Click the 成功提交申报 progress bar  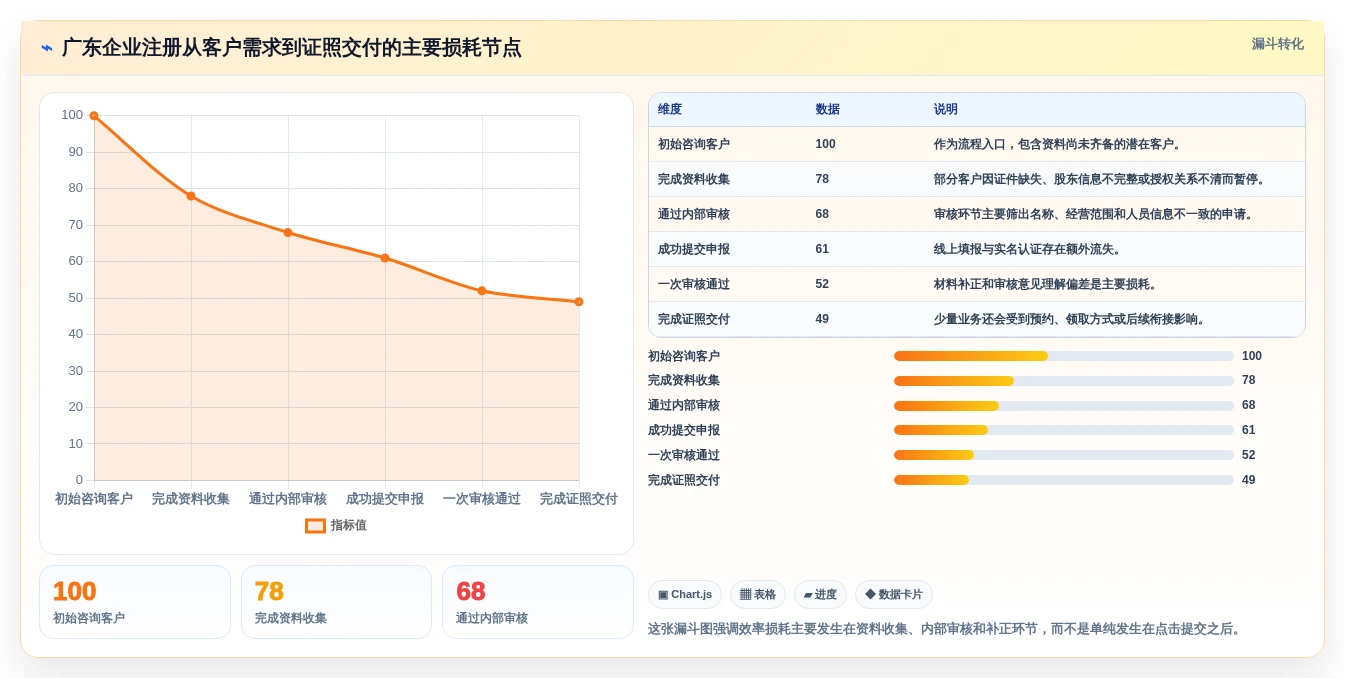click(1064, 430)
